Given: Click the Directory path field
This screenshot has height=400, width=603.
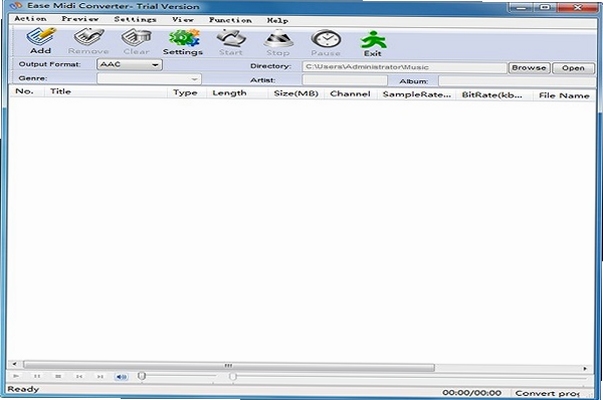Looking at the screenshot, I should tap(405, 67).
